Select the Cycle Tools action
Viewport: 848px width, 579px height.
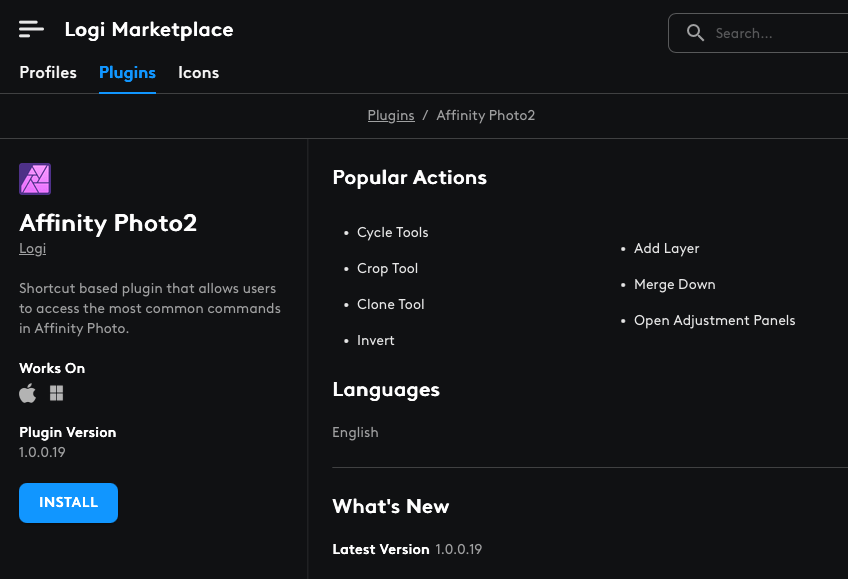click(x=393, y=232)
